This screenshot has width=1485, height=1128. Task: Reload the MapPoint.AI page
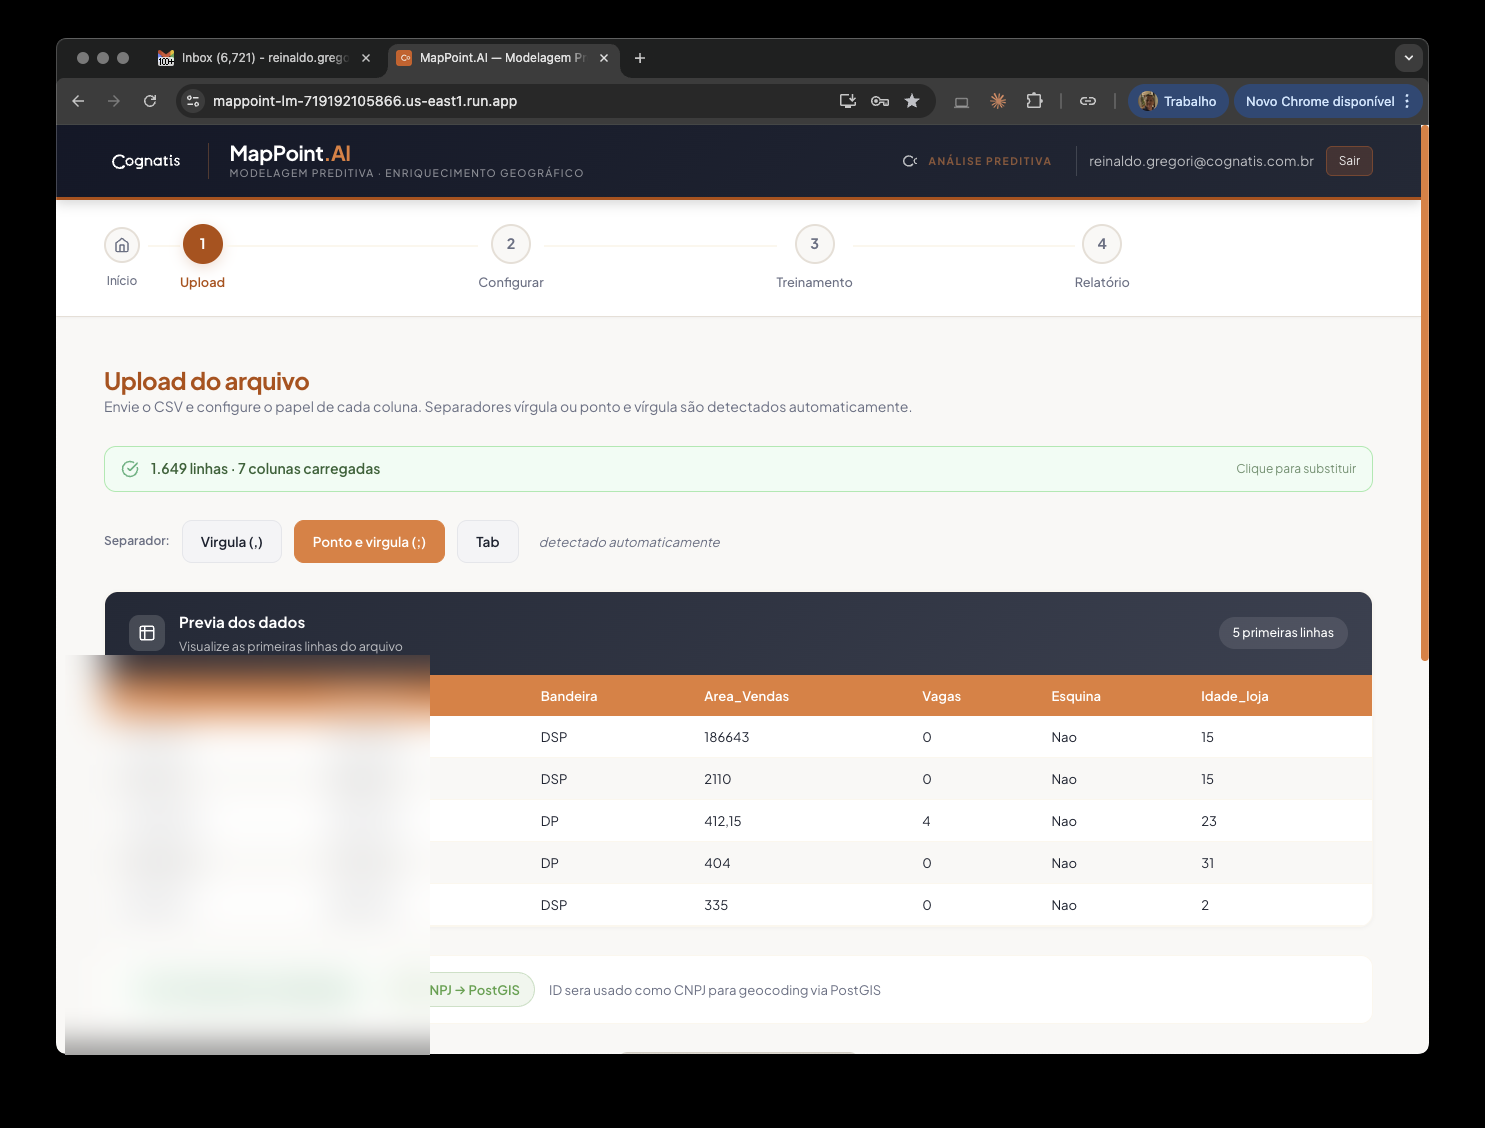(150, 101)
